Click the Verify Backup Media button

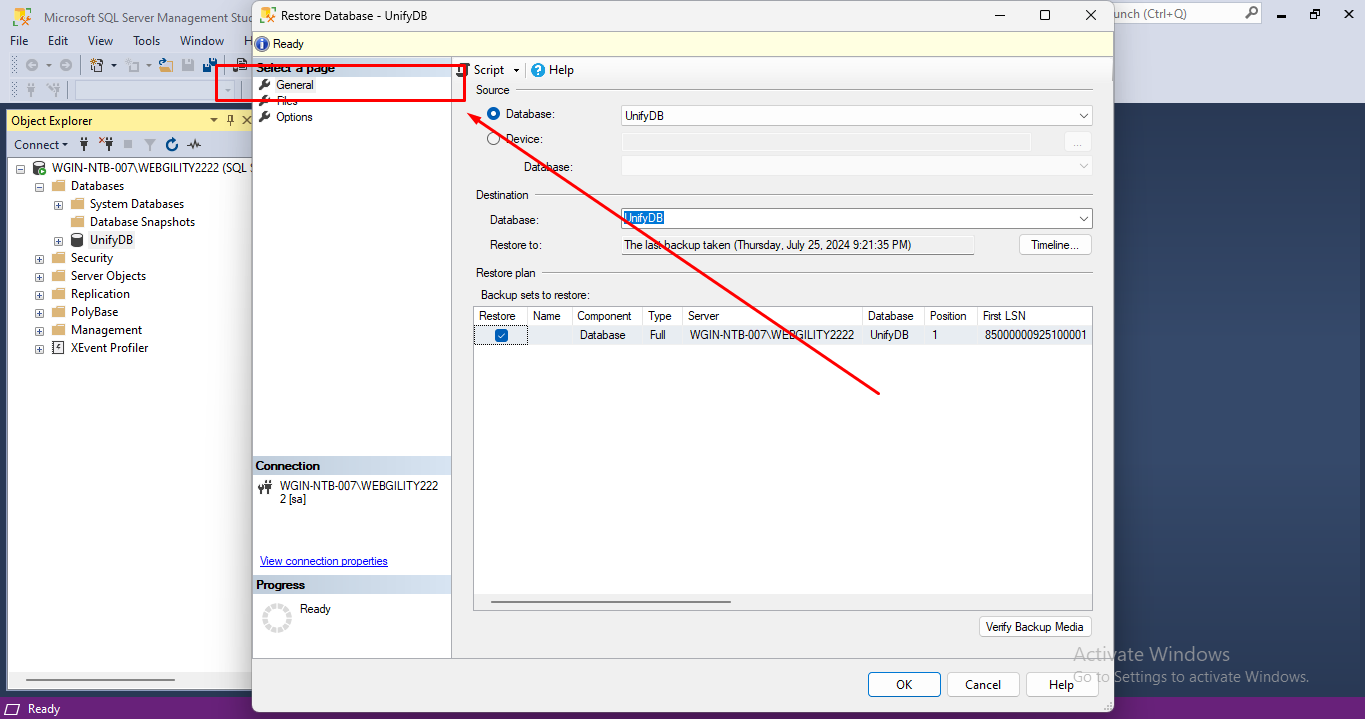pyautogui.click(x=1035, y=626)
